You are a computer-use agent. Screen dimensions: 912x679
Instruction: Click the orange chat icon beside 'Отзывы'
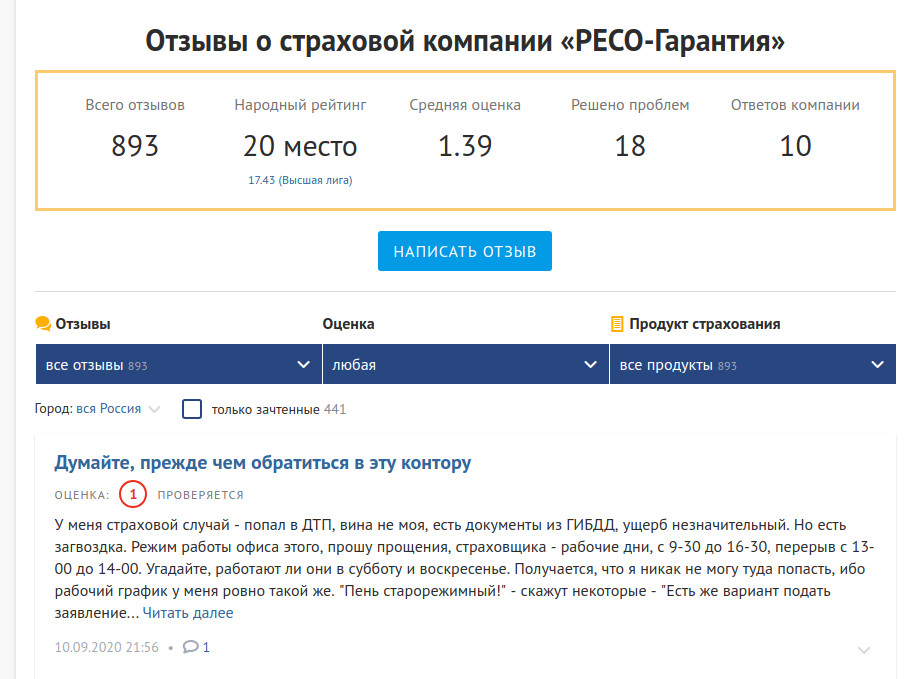coord(43,323)
